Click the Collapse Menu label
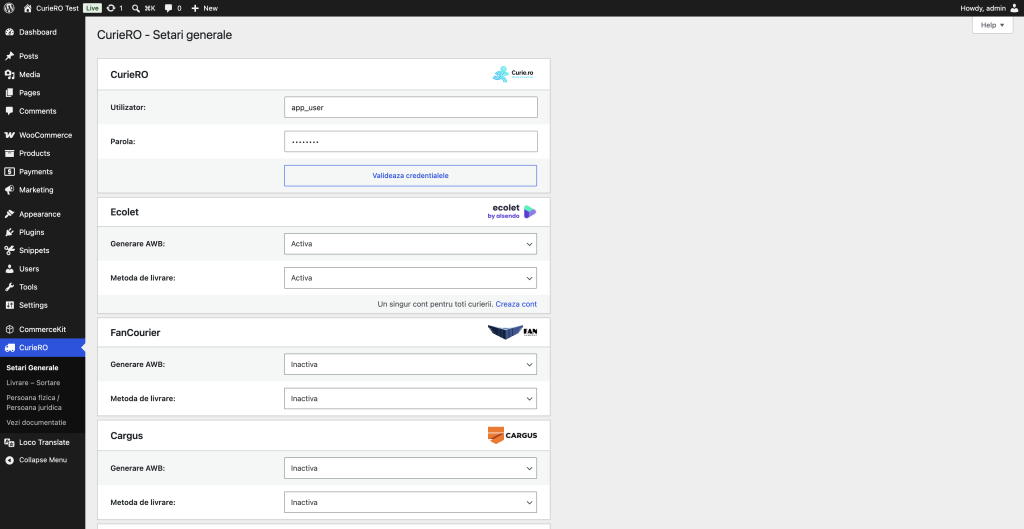 pyautogui.click(x=43, y=460)
